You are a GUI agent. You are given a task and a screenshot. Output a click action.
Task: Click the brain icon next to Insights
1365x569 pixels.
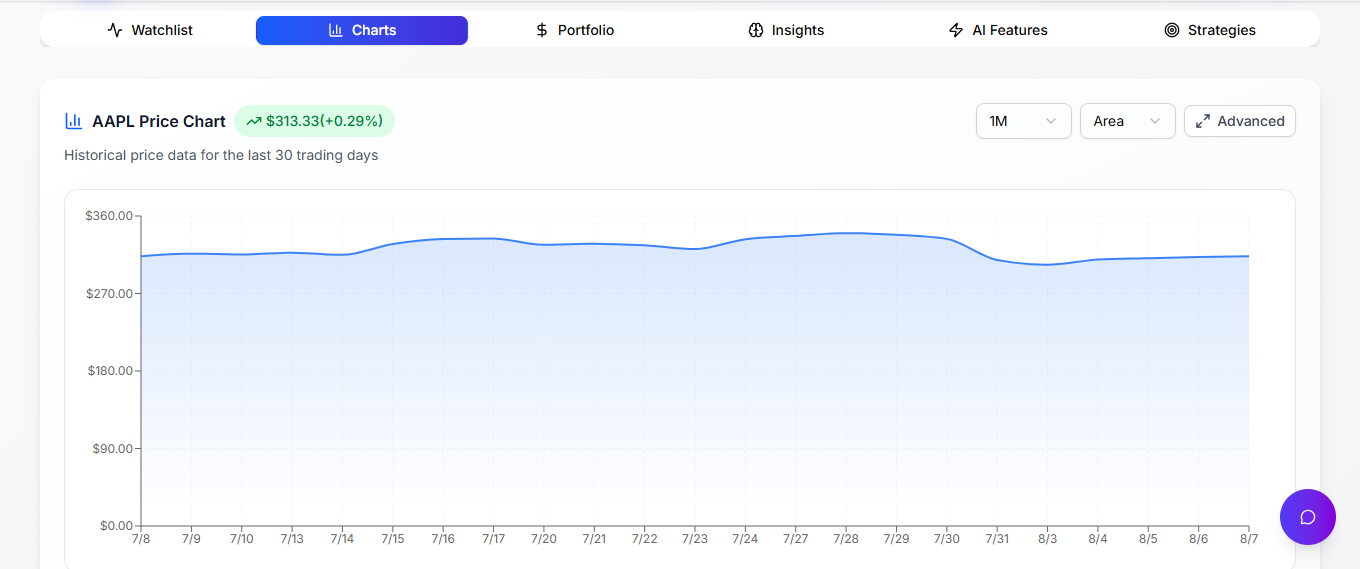coord(756,30)
